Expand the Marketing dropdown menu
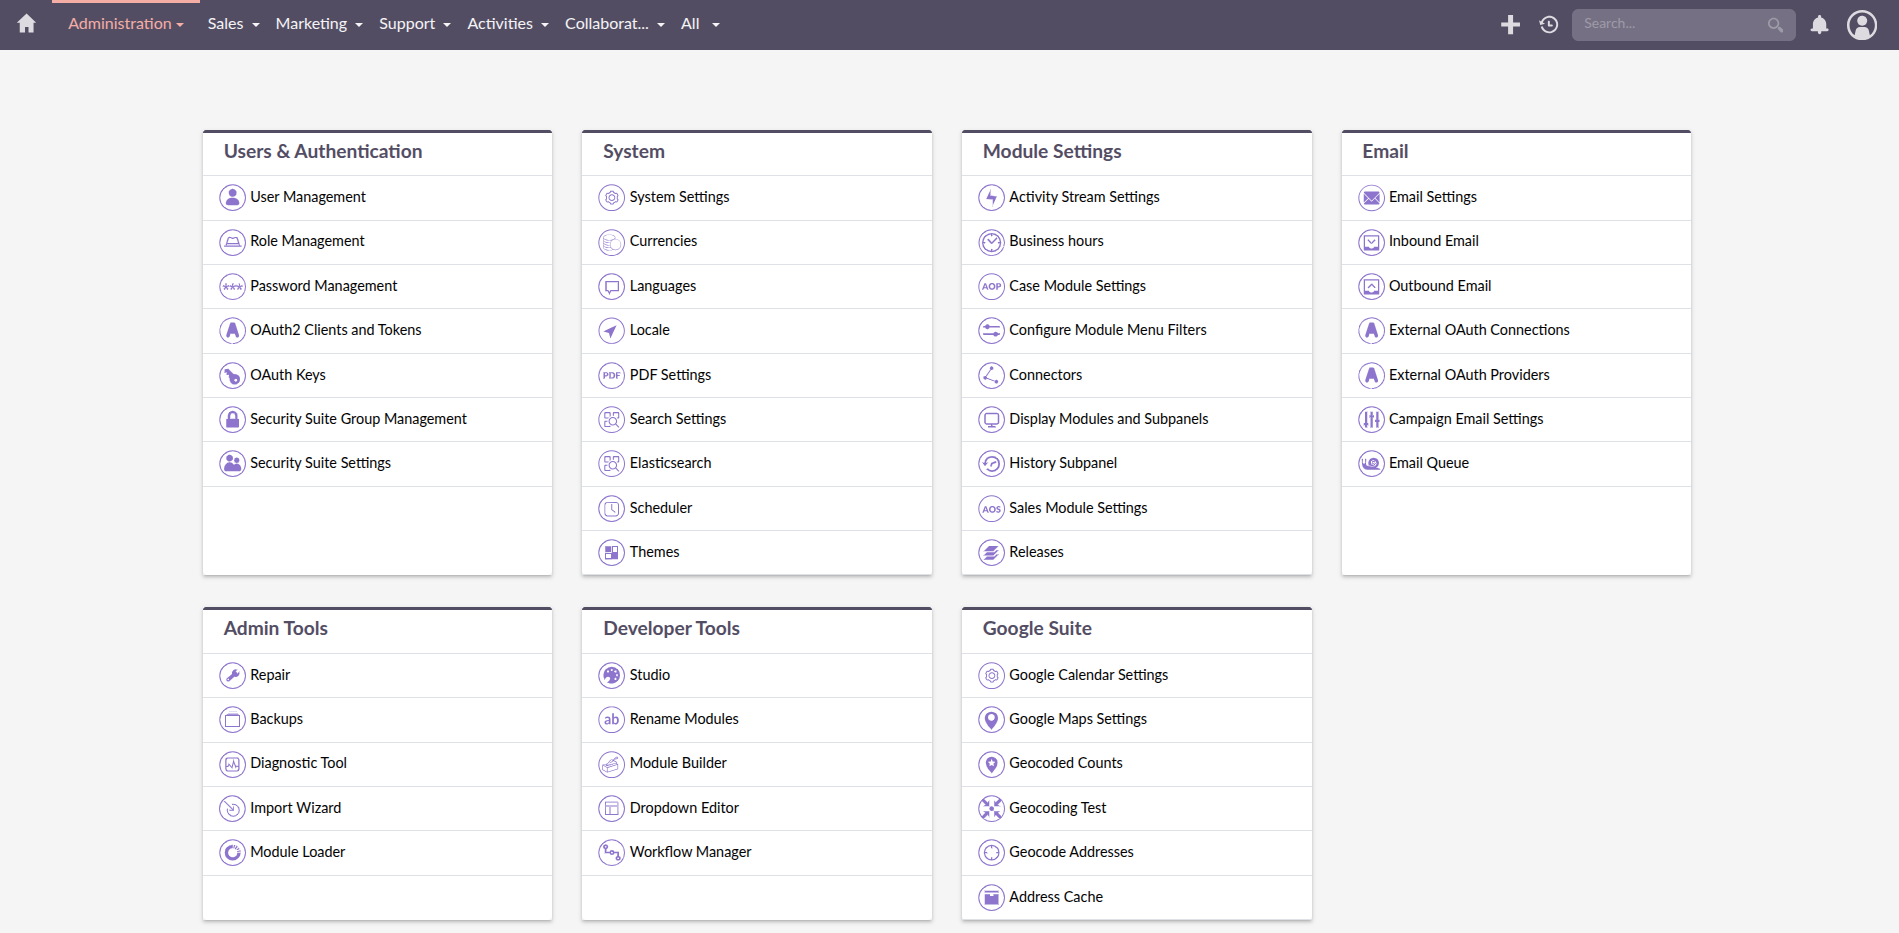 coord(319,24)
